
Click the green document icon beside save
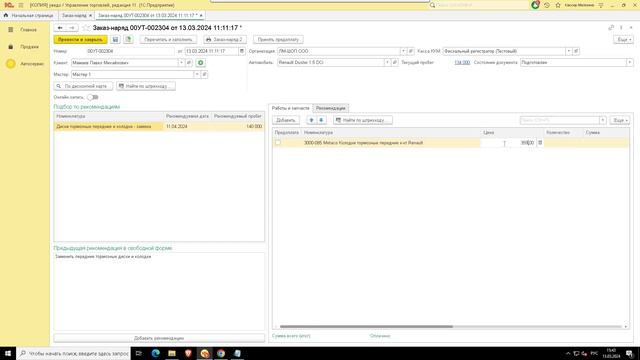(x=129, y=40)
